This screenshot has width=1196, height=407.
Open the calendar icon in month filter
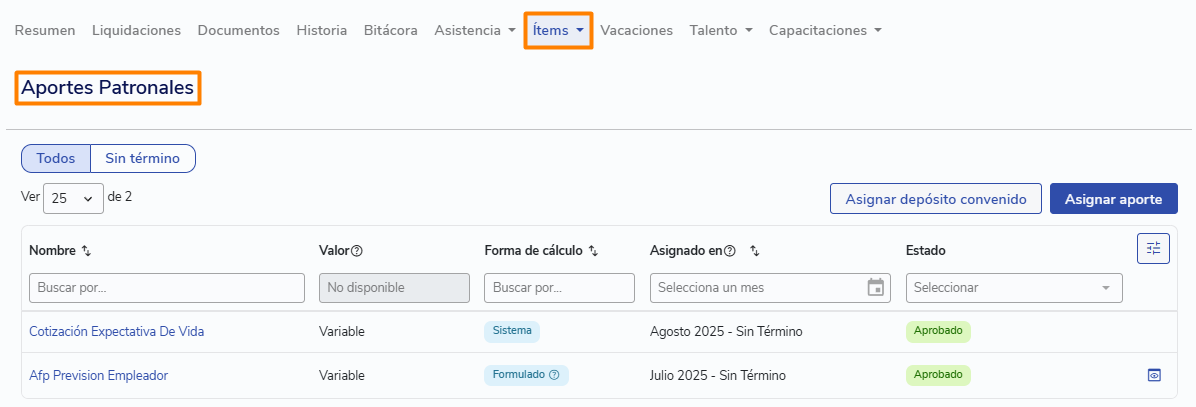(876, 288)
